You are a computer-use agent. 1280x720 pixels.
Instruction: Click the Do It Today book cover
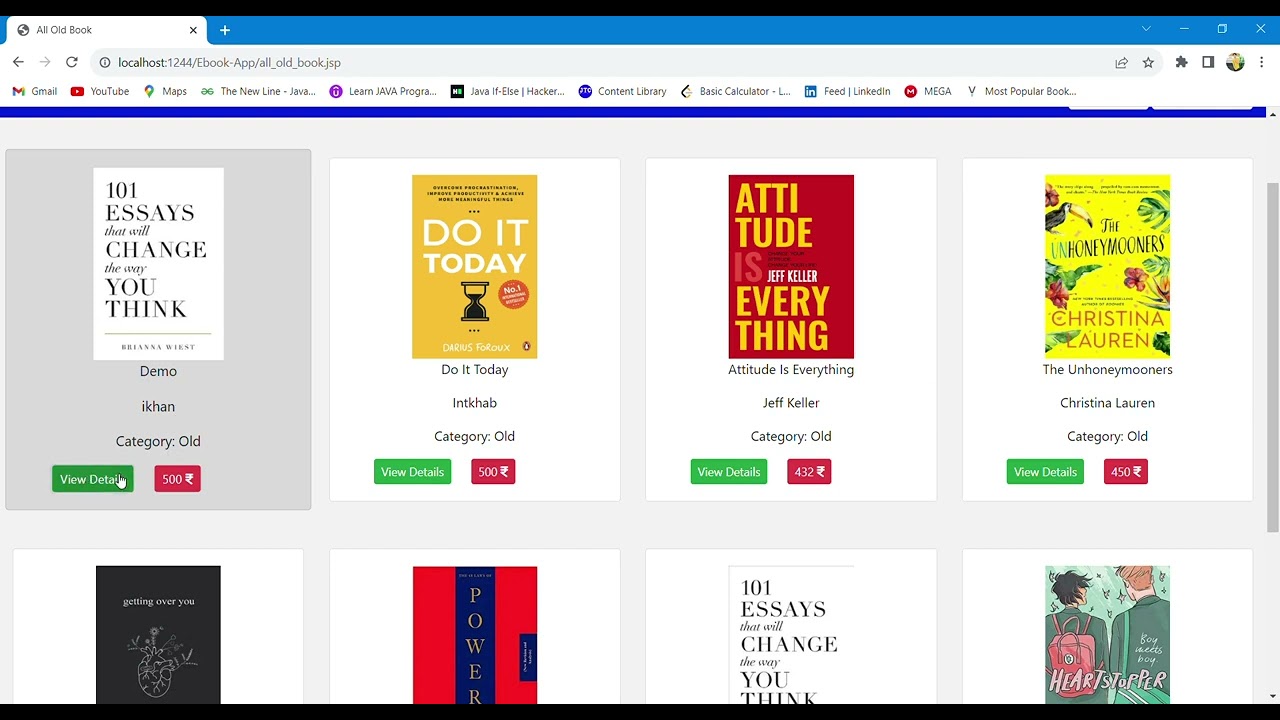click(x=475, y=267)
